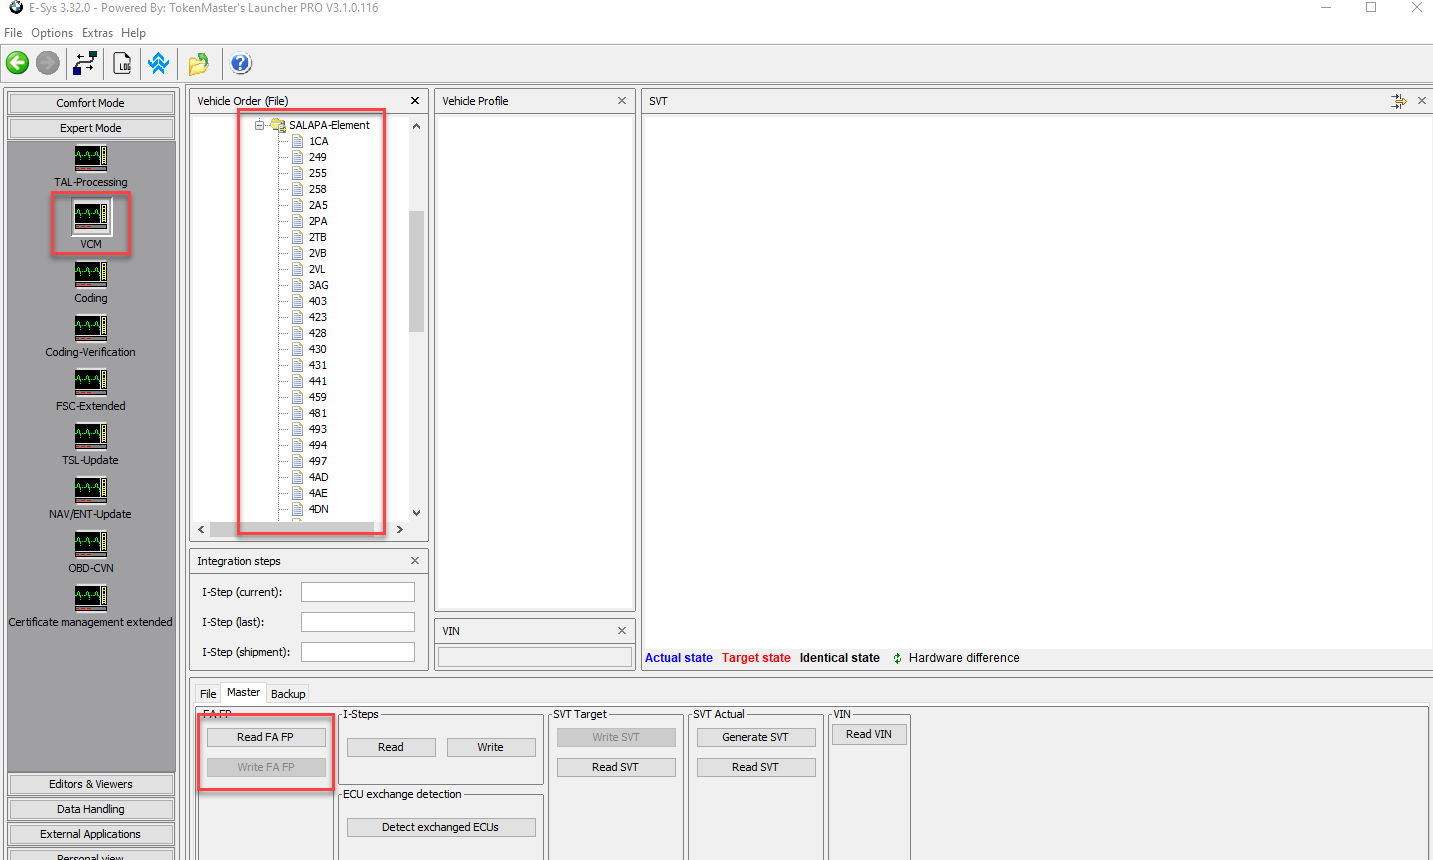This screenshot has height=860, width=1433.
Task: Open the LOG viewer icon
Action: 122,62
